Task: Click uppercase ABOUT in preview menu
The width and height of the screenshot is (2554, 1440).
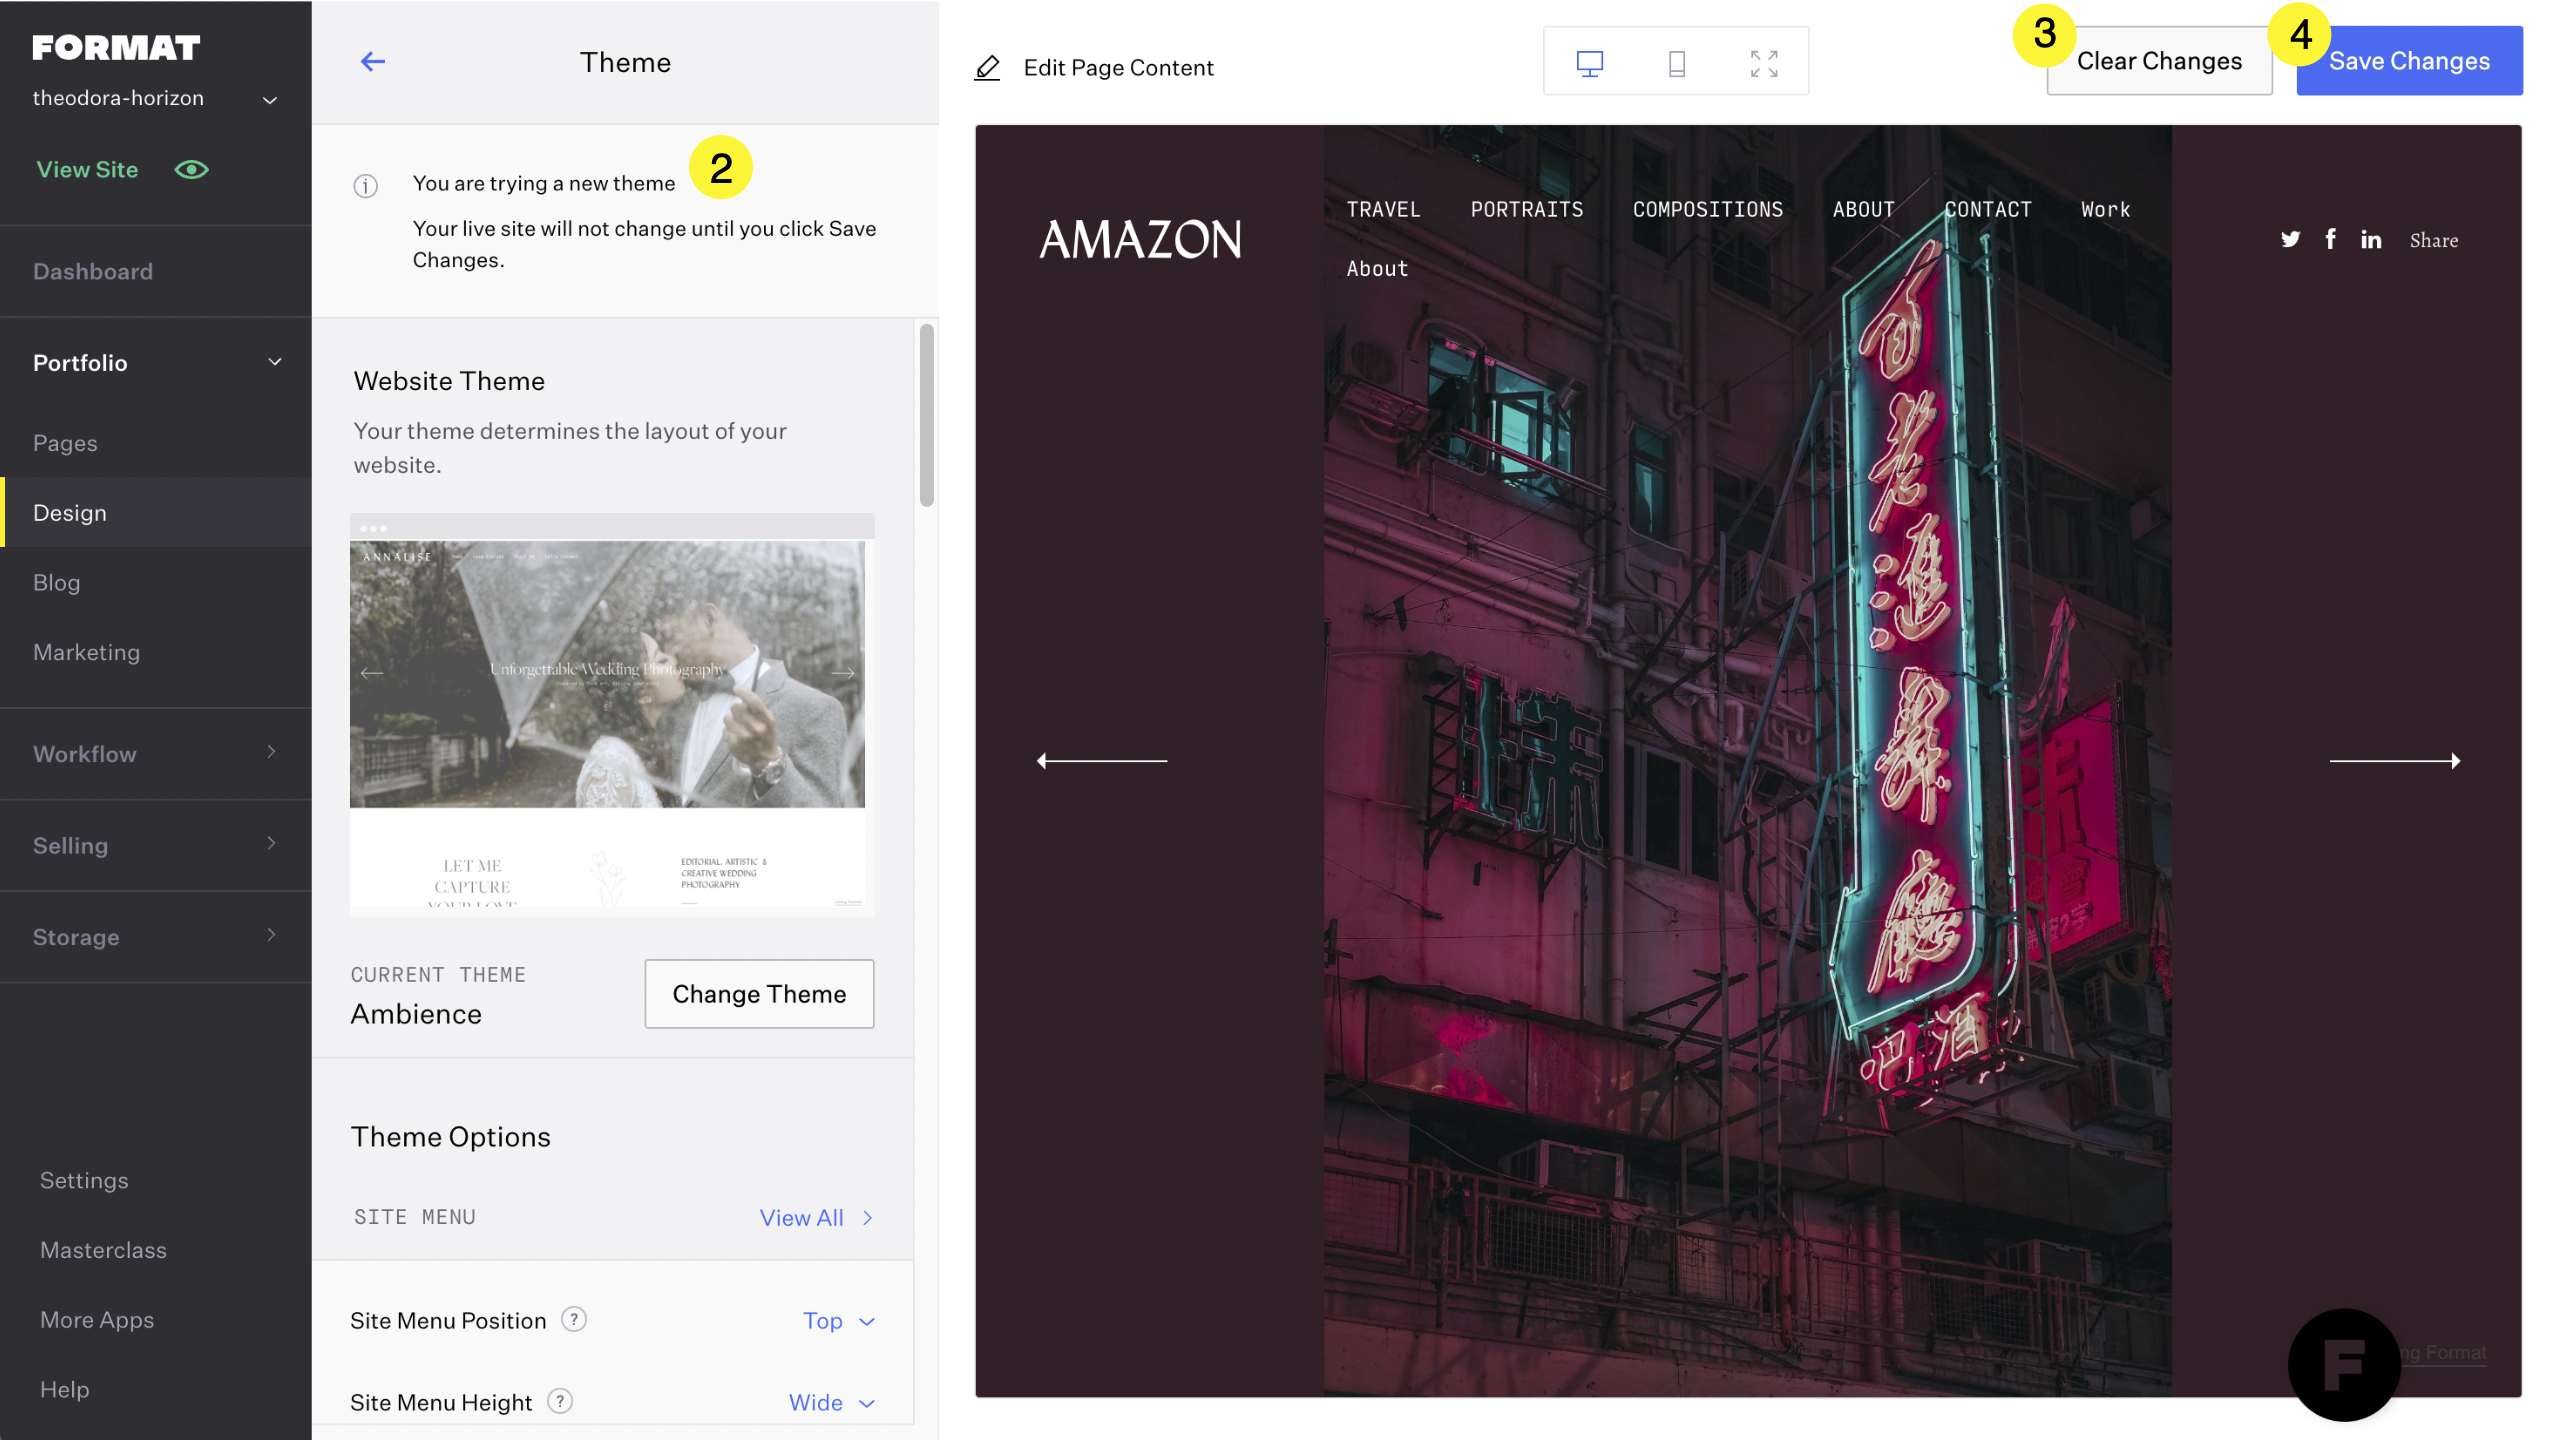Action: click(1863, 210)
